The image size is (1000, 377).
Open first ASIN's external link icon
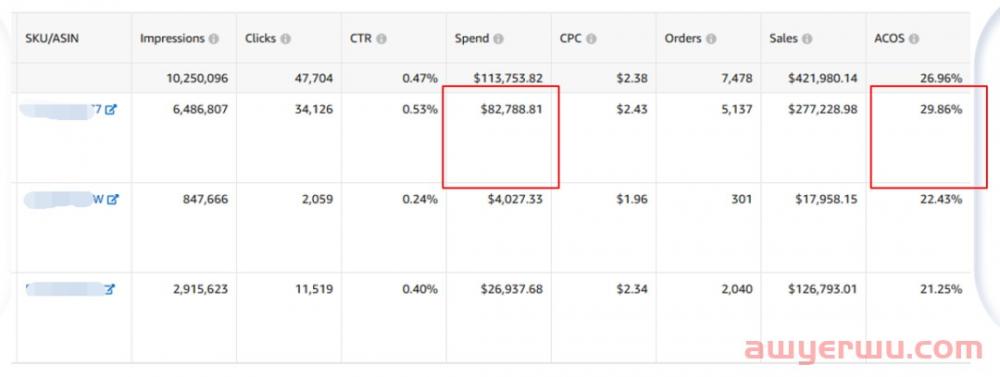pyautogui.click(x=112, y=110)
